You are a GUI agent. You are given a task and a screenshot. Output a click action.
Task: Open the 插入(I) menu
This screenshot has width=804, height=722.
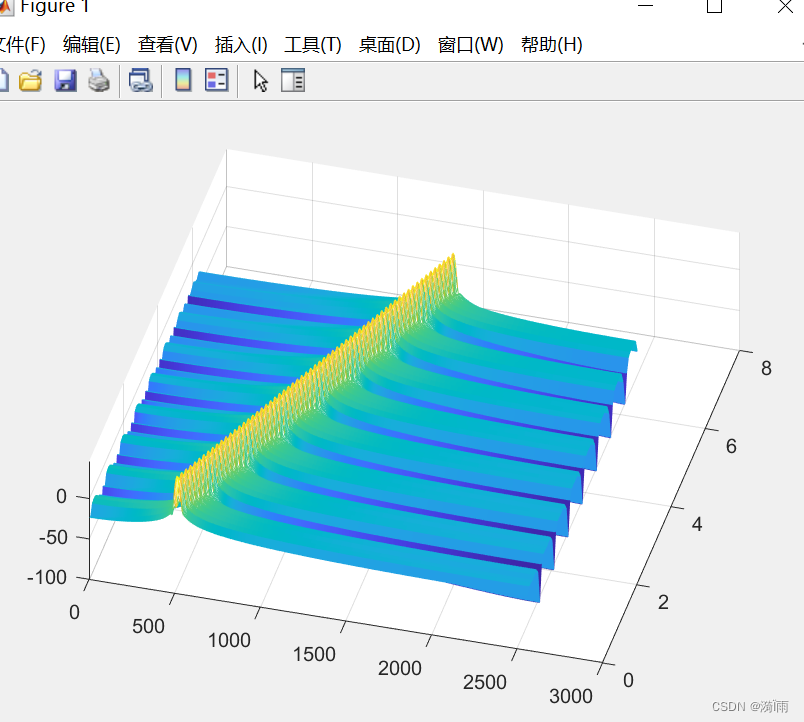[239, 44]
